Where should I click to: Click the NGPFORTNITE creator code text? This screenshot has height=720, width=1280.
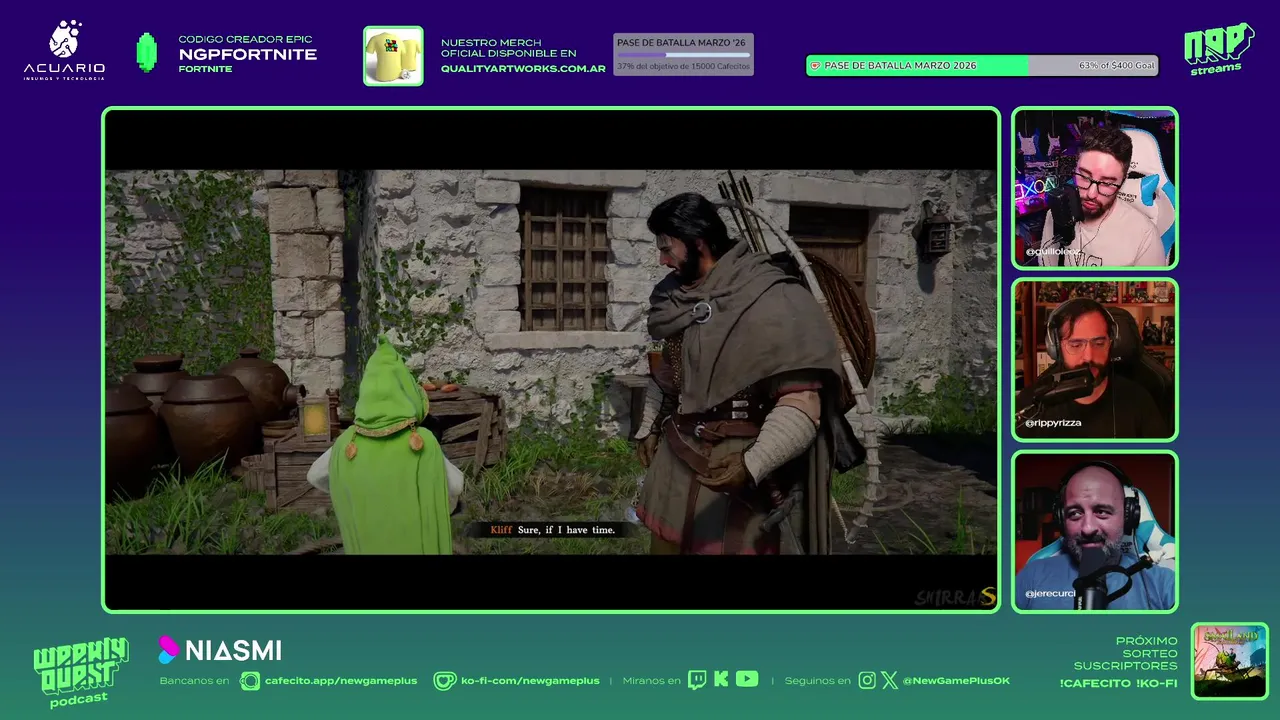pos(248,54)
